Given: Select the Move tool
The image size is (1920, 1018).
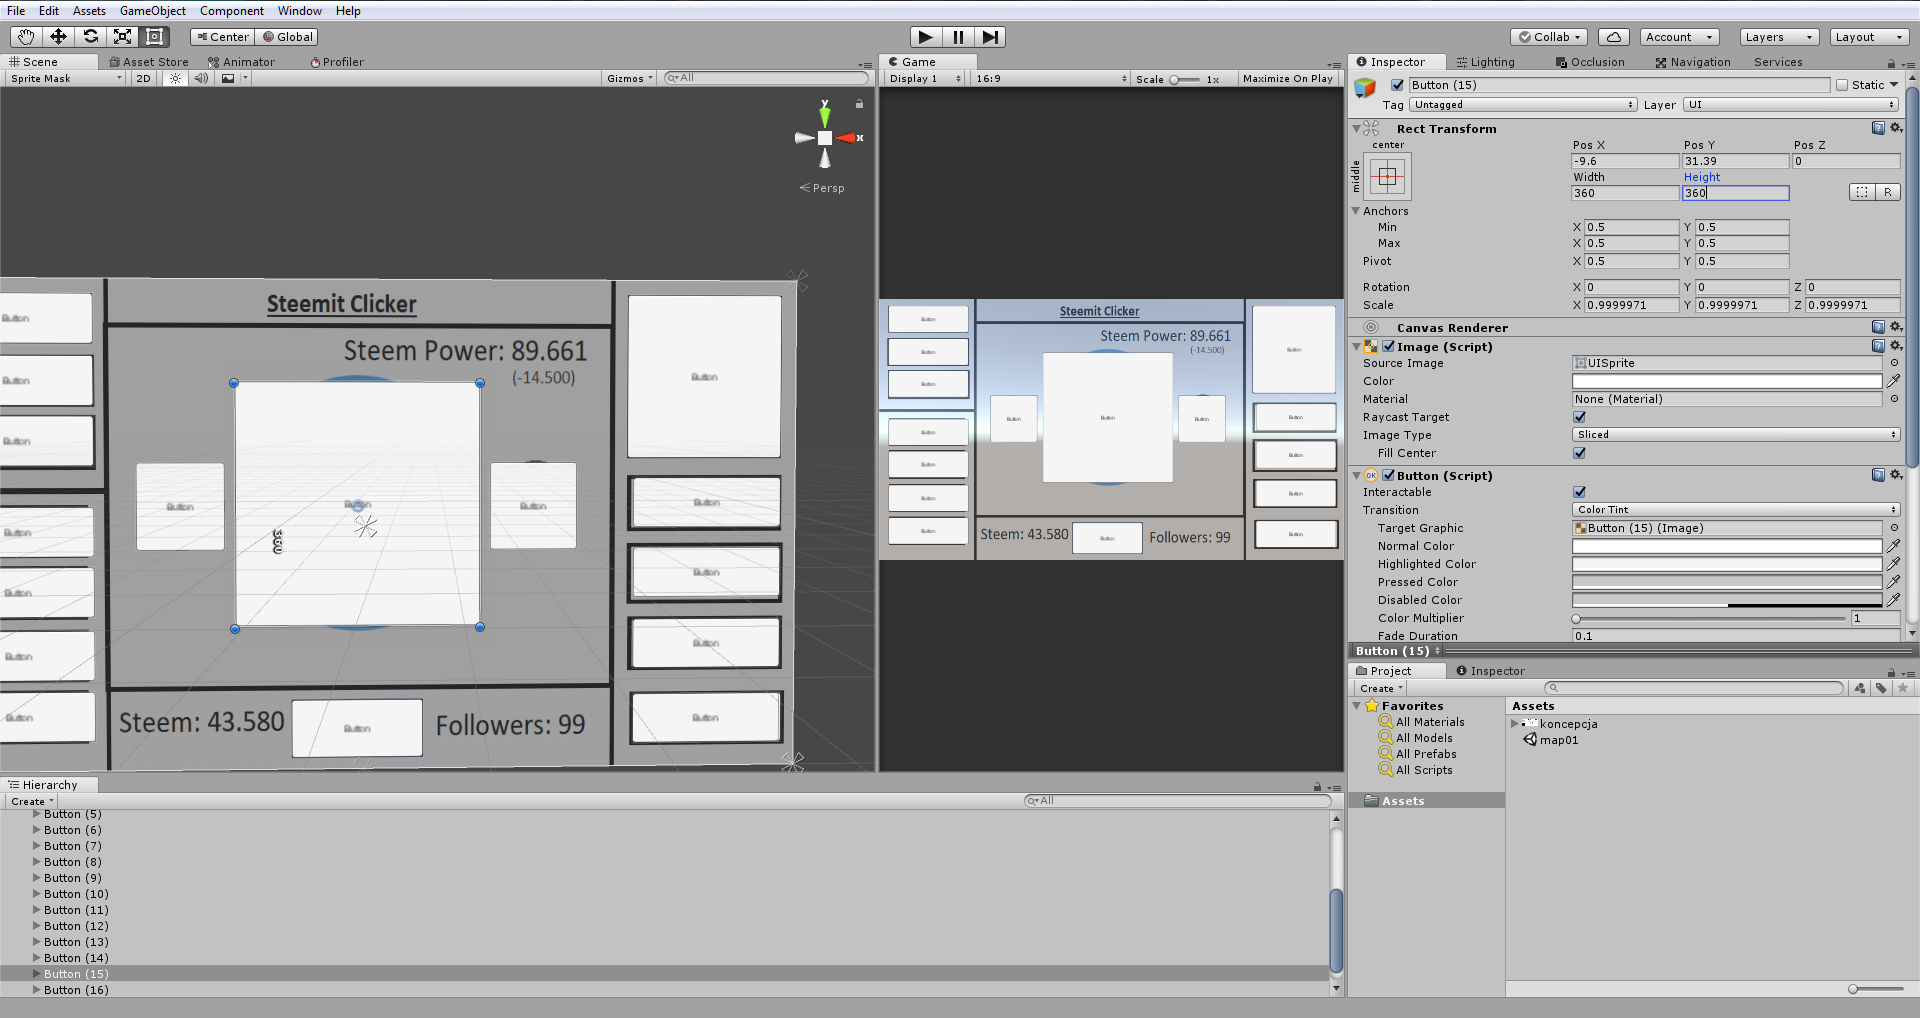Looking at the screenshot, I should tap(58, 37).
